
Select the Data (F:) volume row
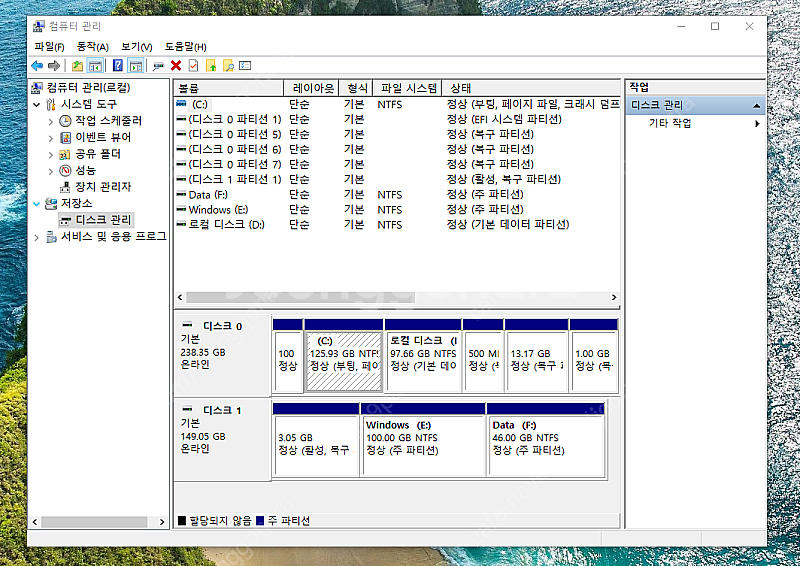397,194
